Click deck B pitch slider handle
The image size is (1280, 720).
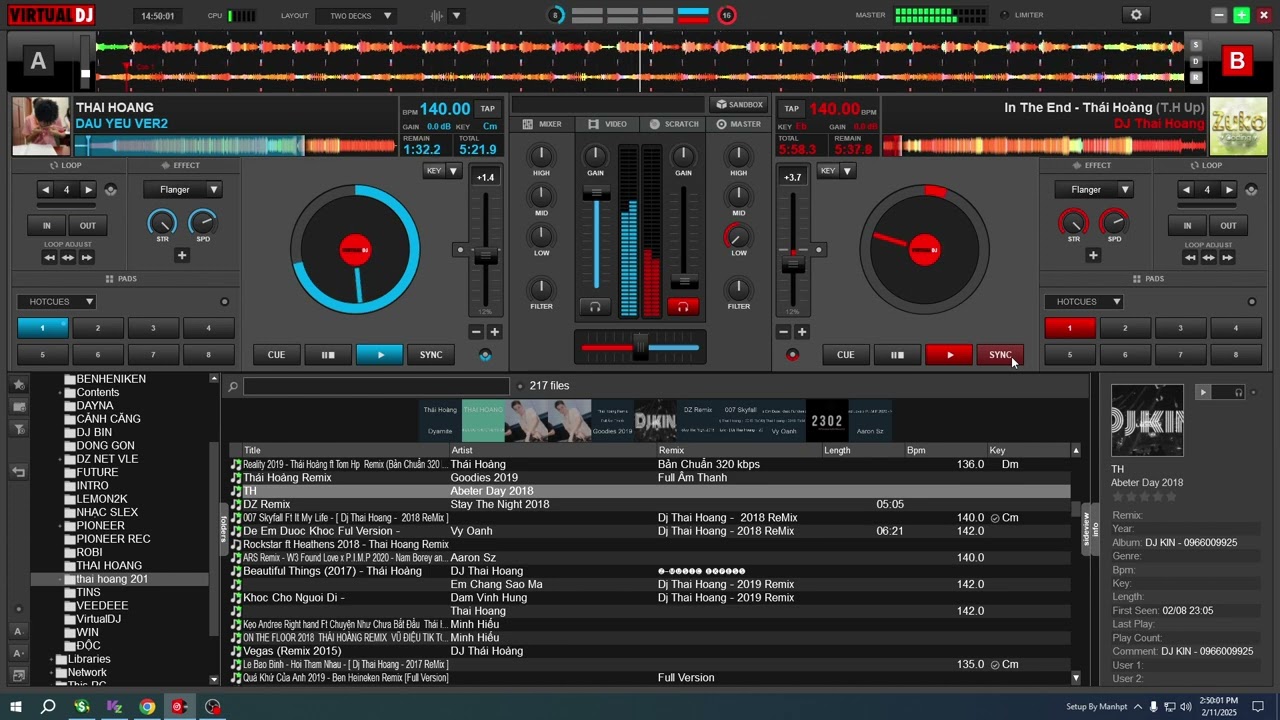point(793,265)
